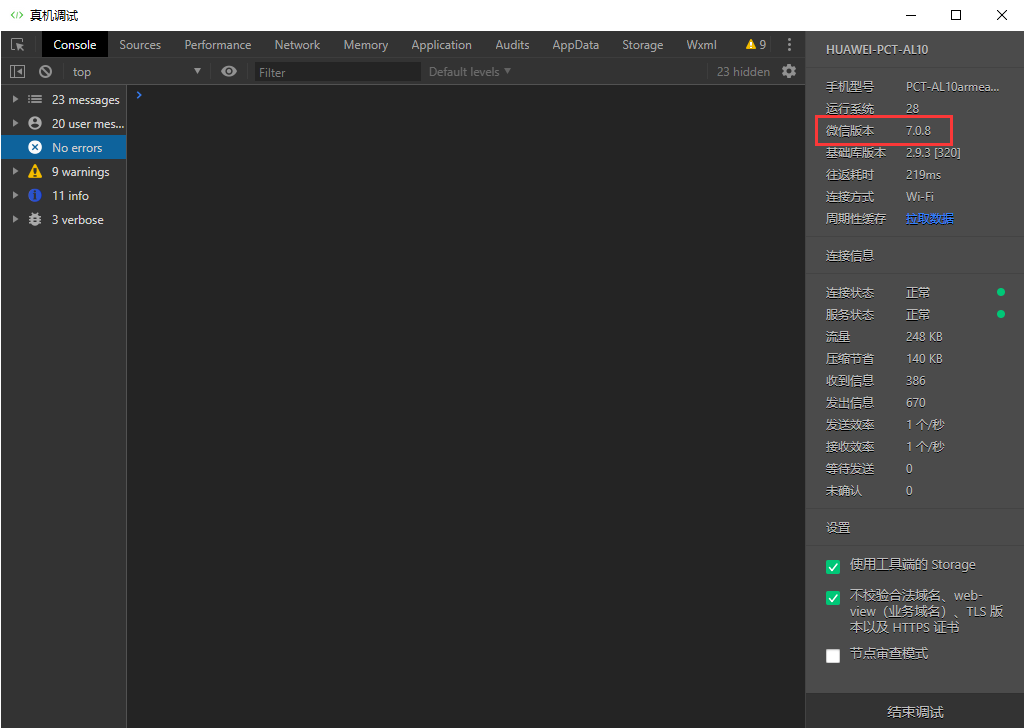1024x728 pixels.
Task: Click the yellow warning count badge
Action: click(x=756, y=44)
